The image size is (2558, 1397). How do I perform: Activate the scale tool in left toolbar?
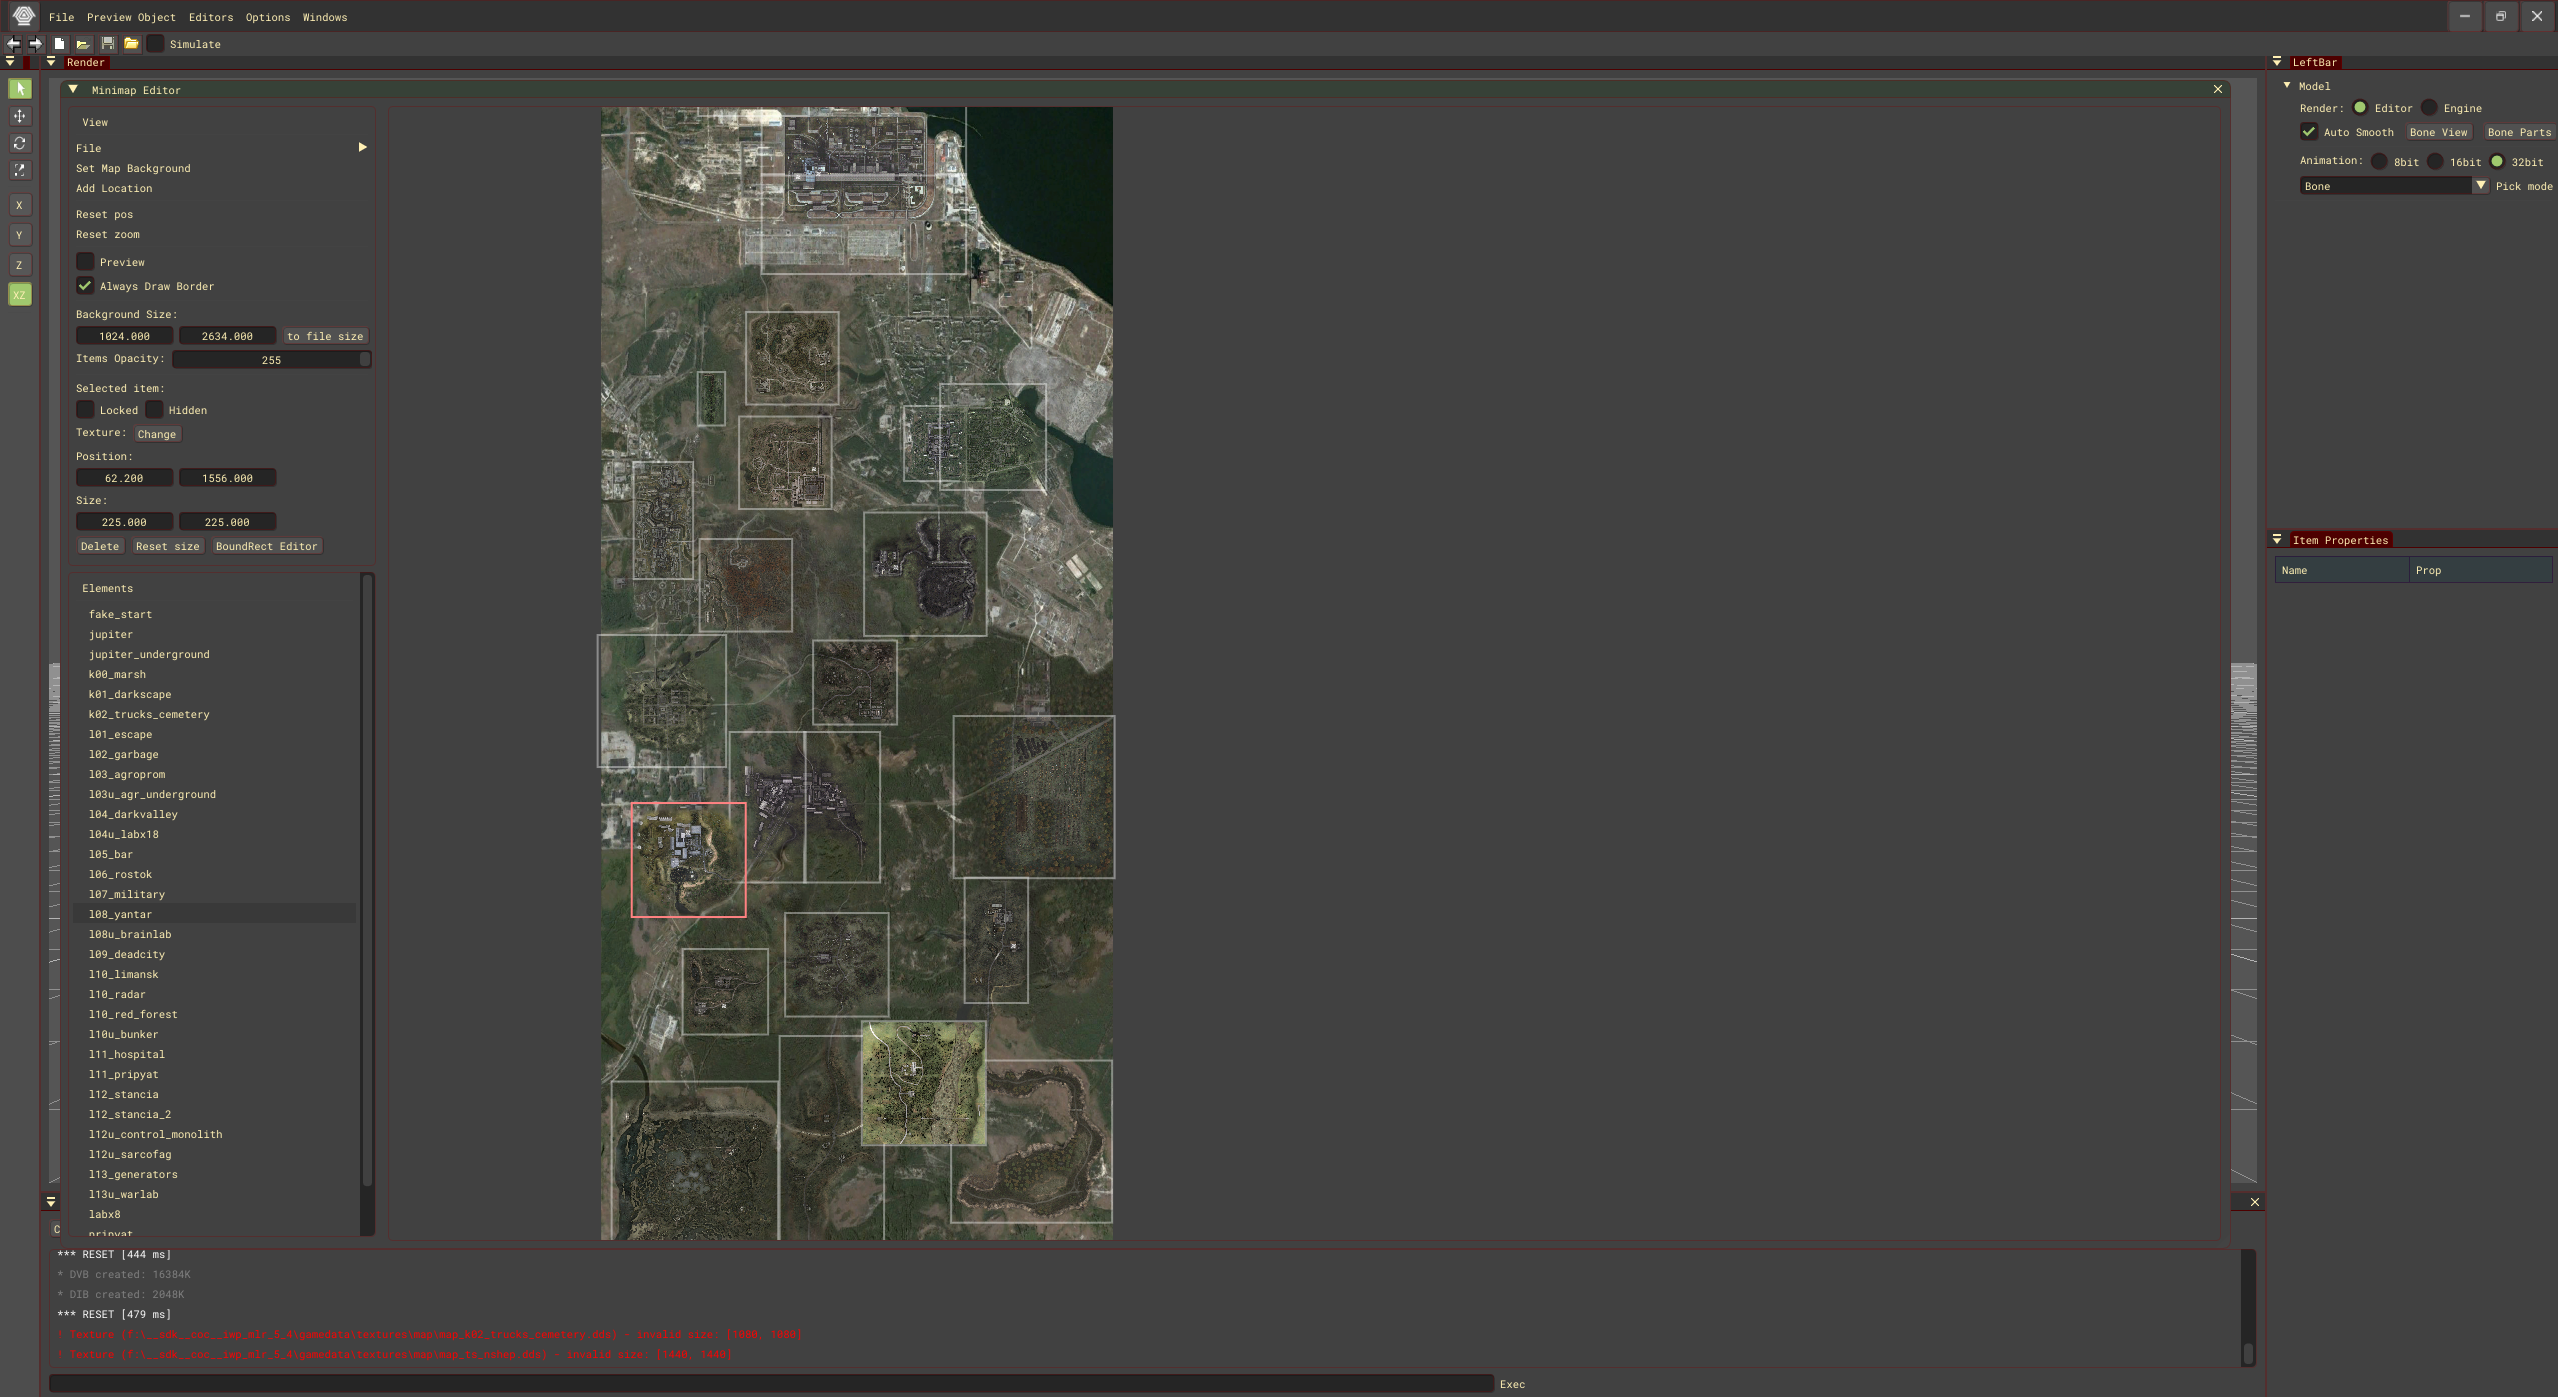(19, 170)
